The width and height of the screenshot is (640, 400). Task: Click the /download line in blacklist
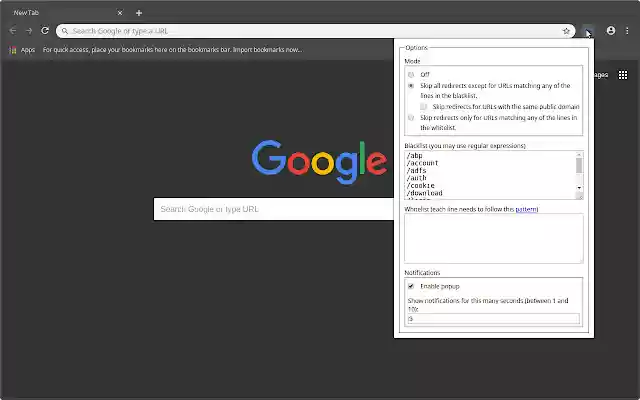[x=424, y=193]
